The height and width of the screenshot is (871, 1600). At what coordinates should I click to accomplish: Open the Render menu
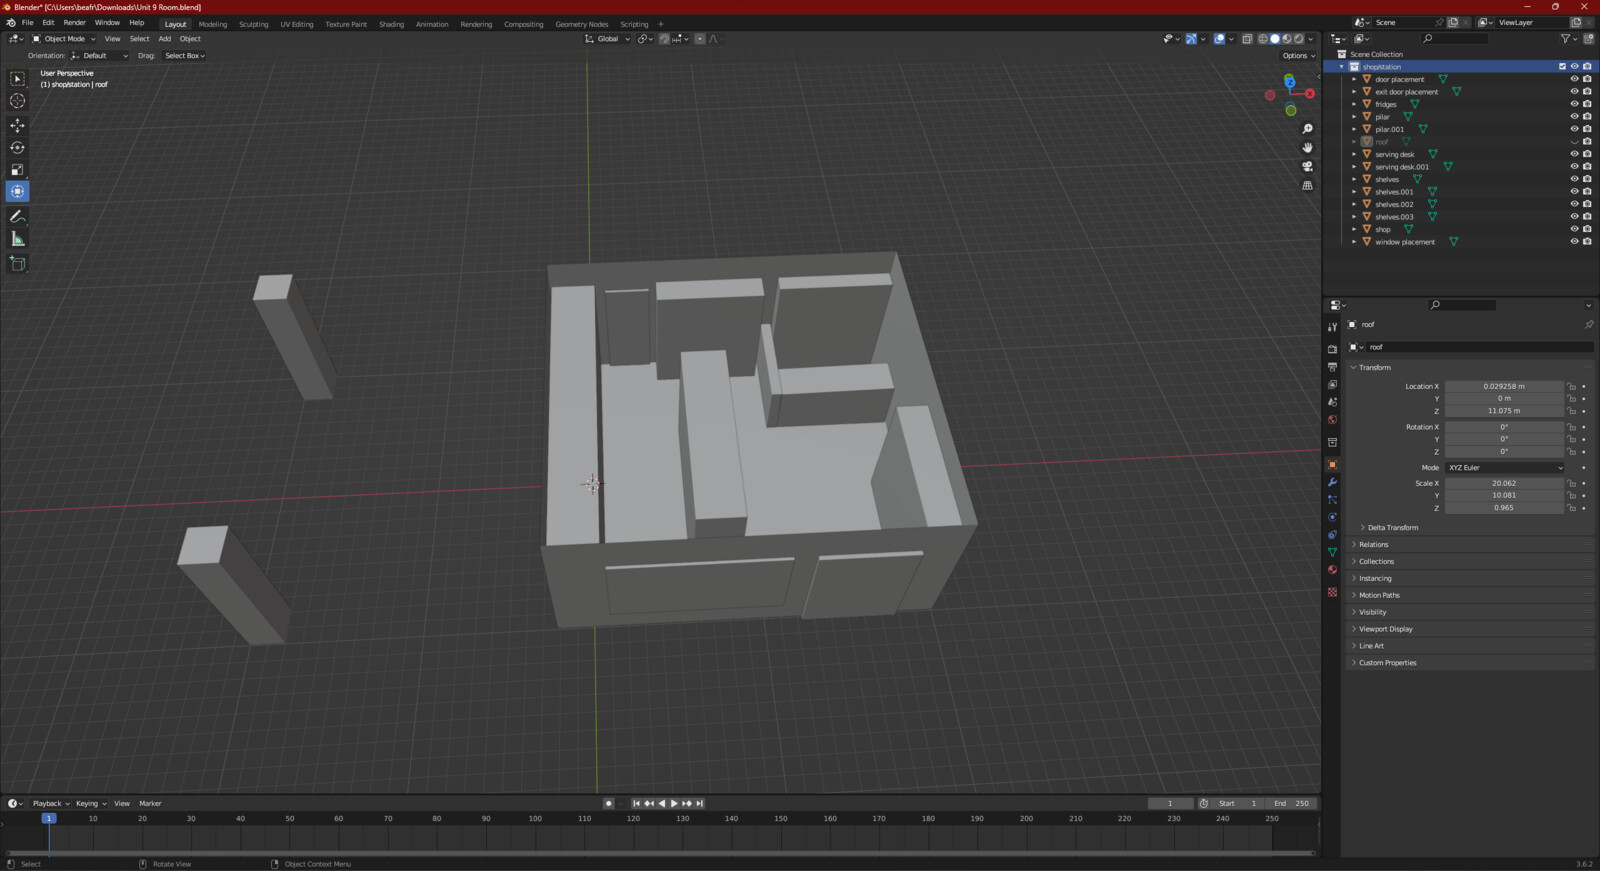pos(74,23)
